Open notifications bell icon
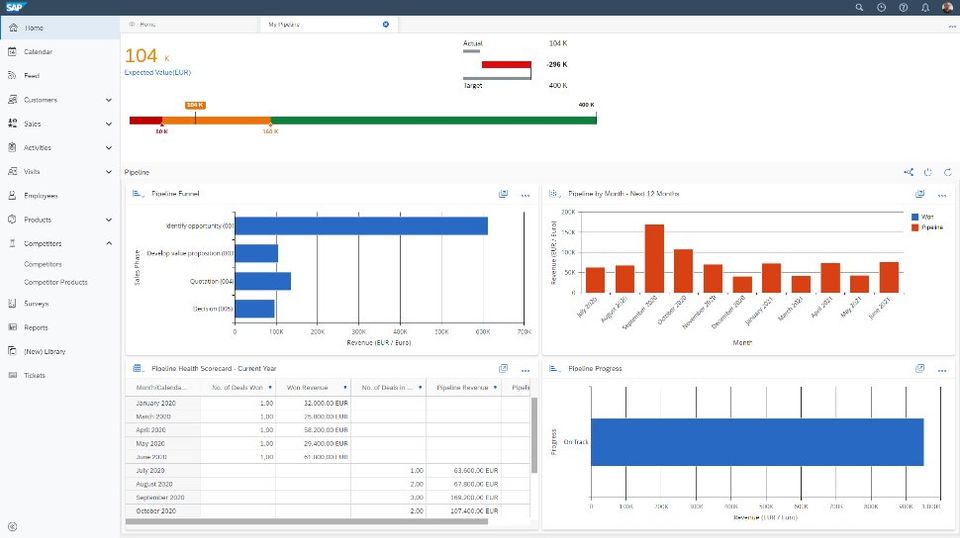Viewport: 960px width, 538px height. (x=925, y=7)
